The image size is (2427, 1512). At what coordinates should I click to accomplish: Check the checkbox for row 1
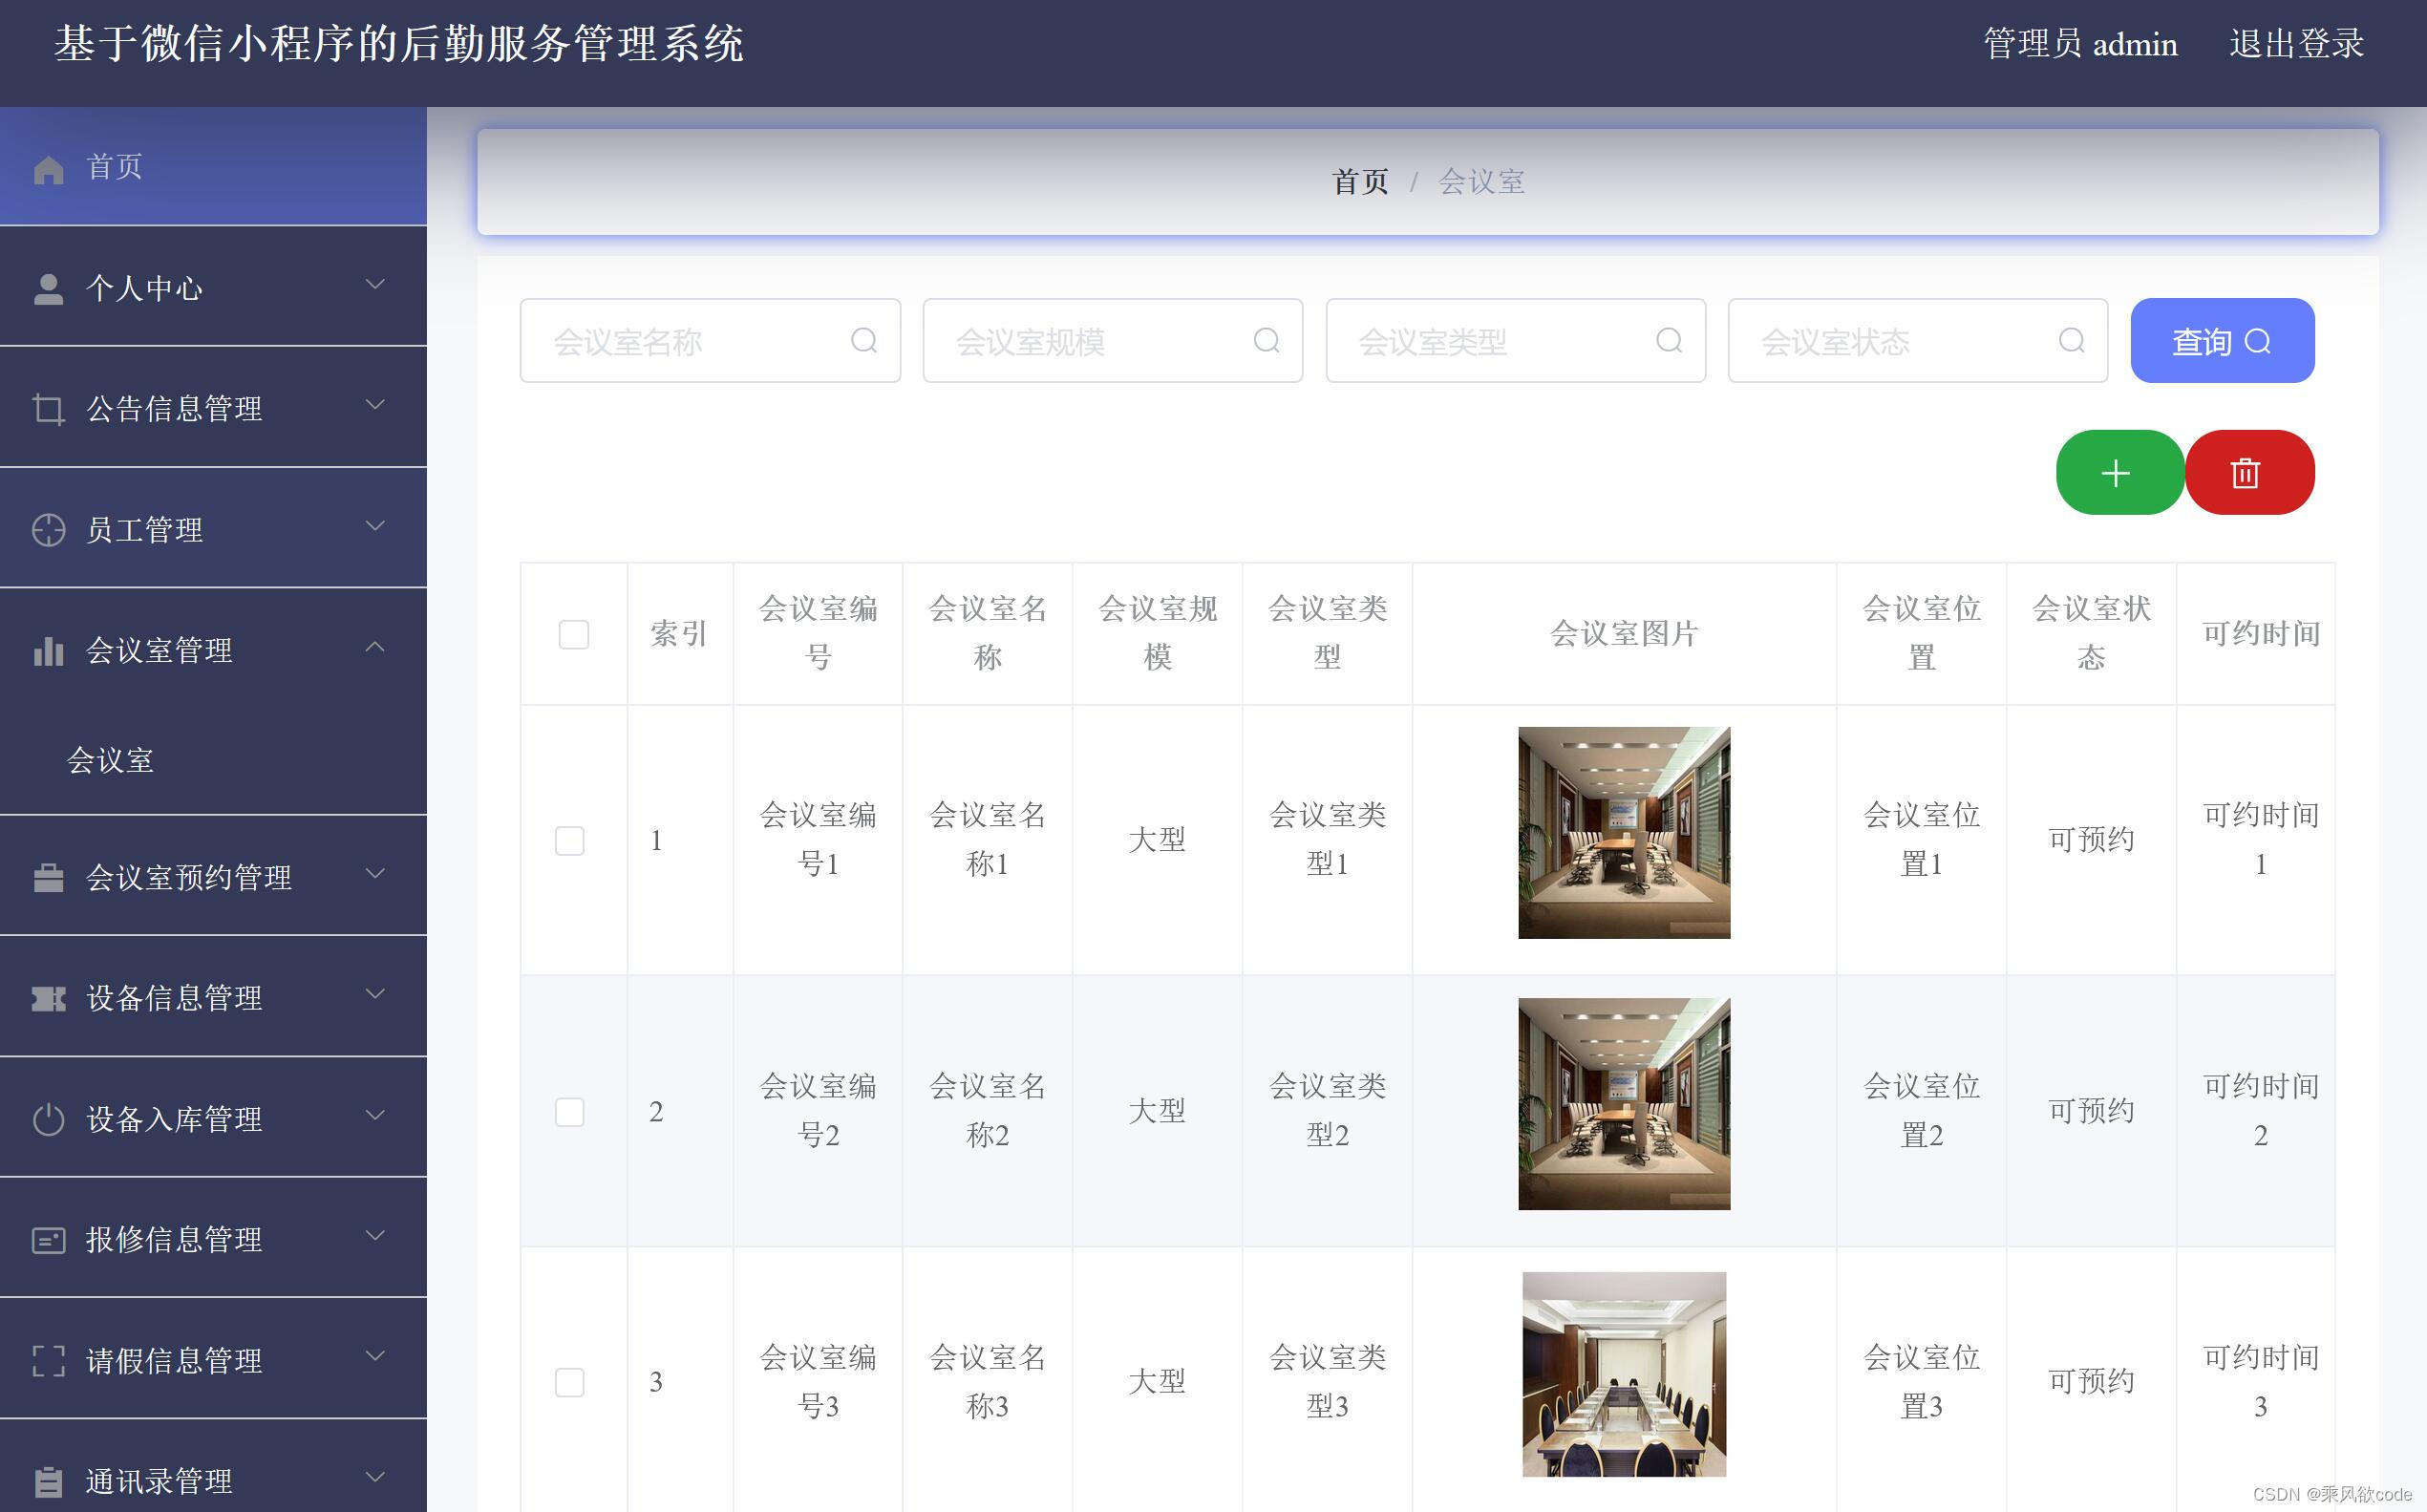(x=569, y=840)
